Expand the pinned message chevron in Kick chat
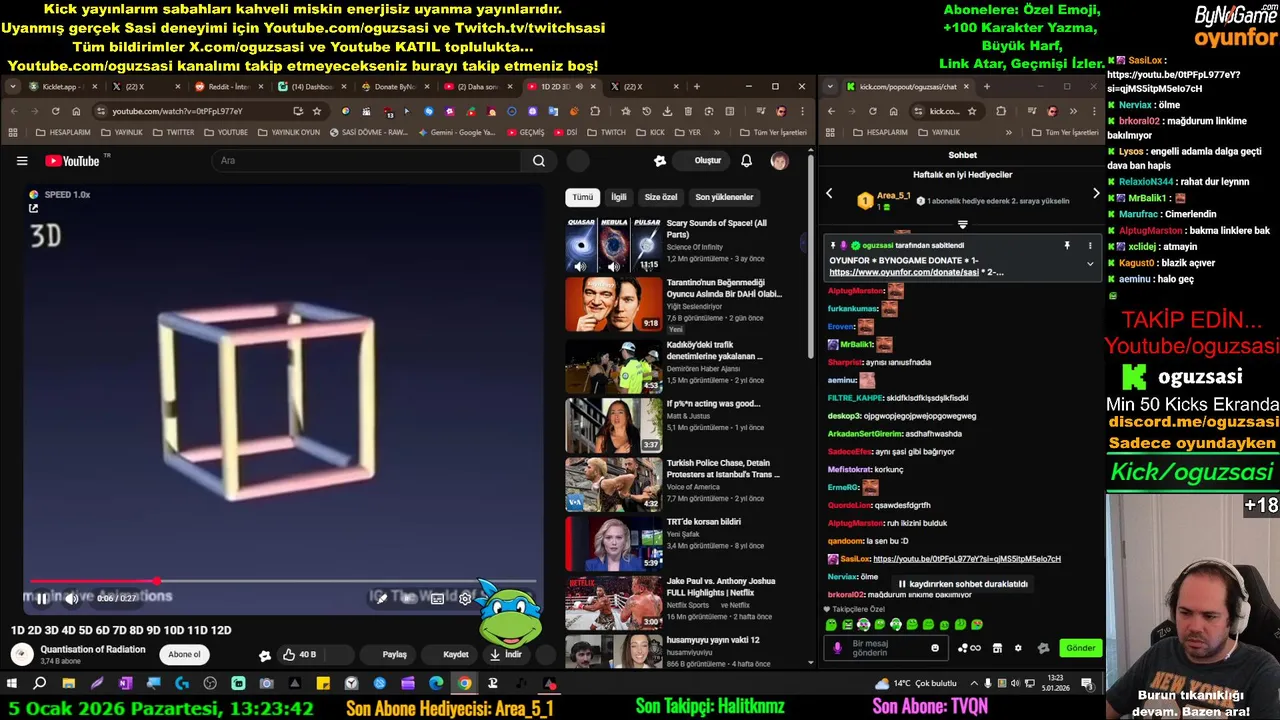The height and width of the screenshot is (720, 1280). tap(1090, 264)
